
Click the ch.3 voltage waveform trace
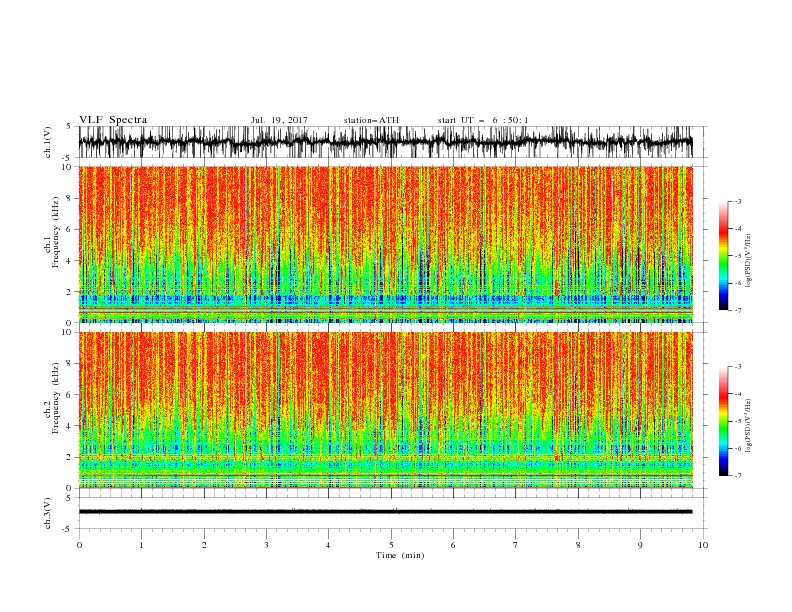[385, 512]
